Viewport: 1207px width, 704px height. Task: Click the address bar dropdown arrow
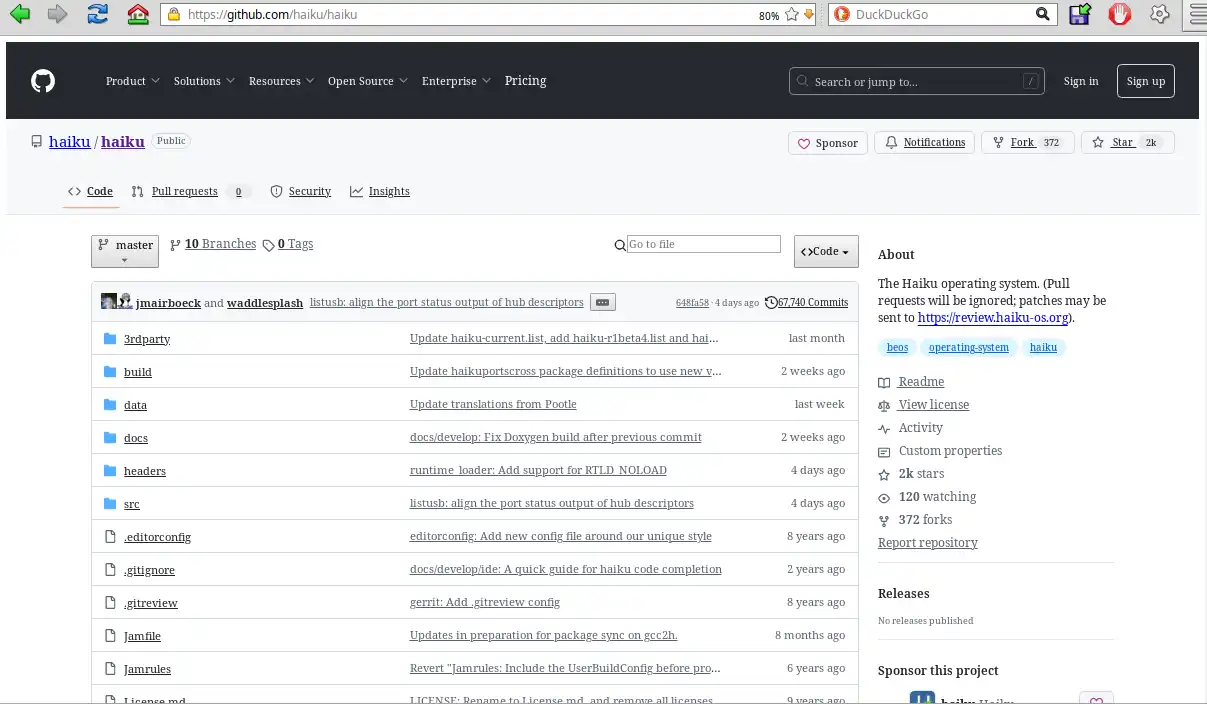pyautogui.click(x=809, y=14)
